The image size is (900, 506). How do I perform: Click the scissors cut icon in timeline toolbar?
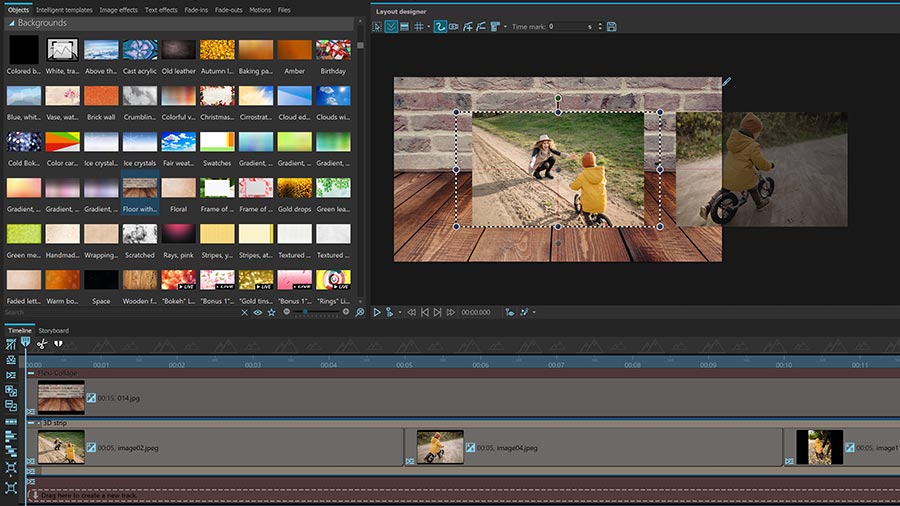(41, 344)
